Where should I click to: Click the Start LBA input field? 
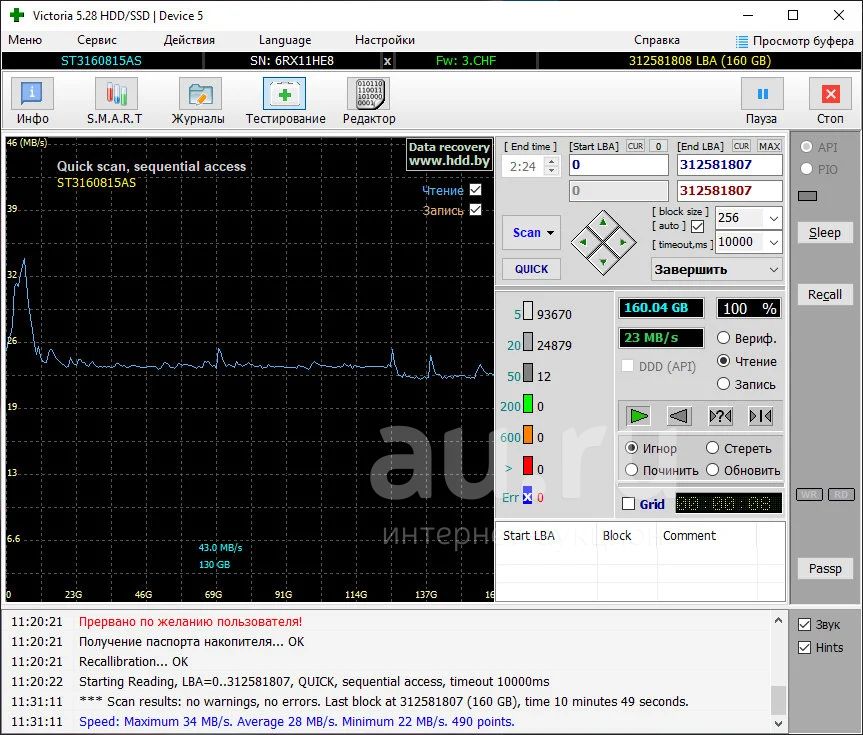point(619,165)
